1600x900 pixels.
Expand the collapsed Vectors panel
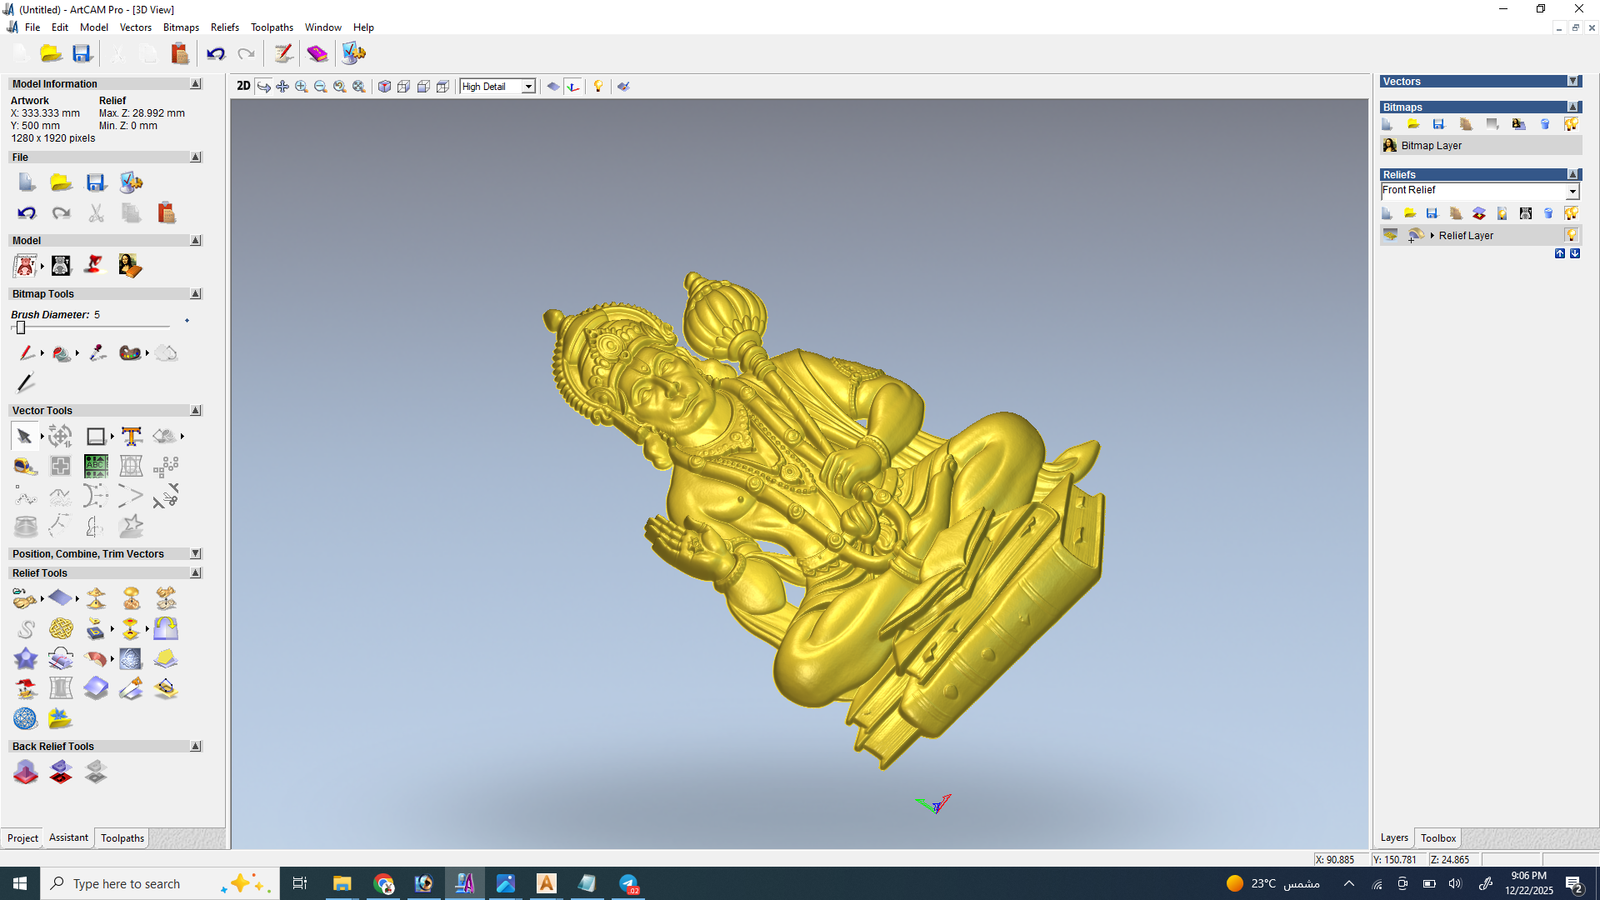coord(1573,82)
